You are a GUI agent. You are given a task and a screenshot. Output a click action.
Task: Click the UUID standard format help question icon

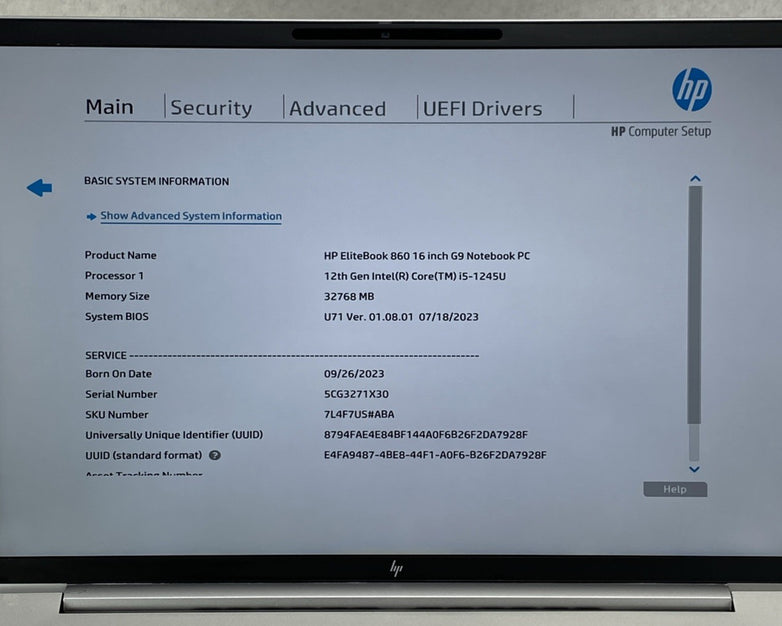tap(215, 455)
